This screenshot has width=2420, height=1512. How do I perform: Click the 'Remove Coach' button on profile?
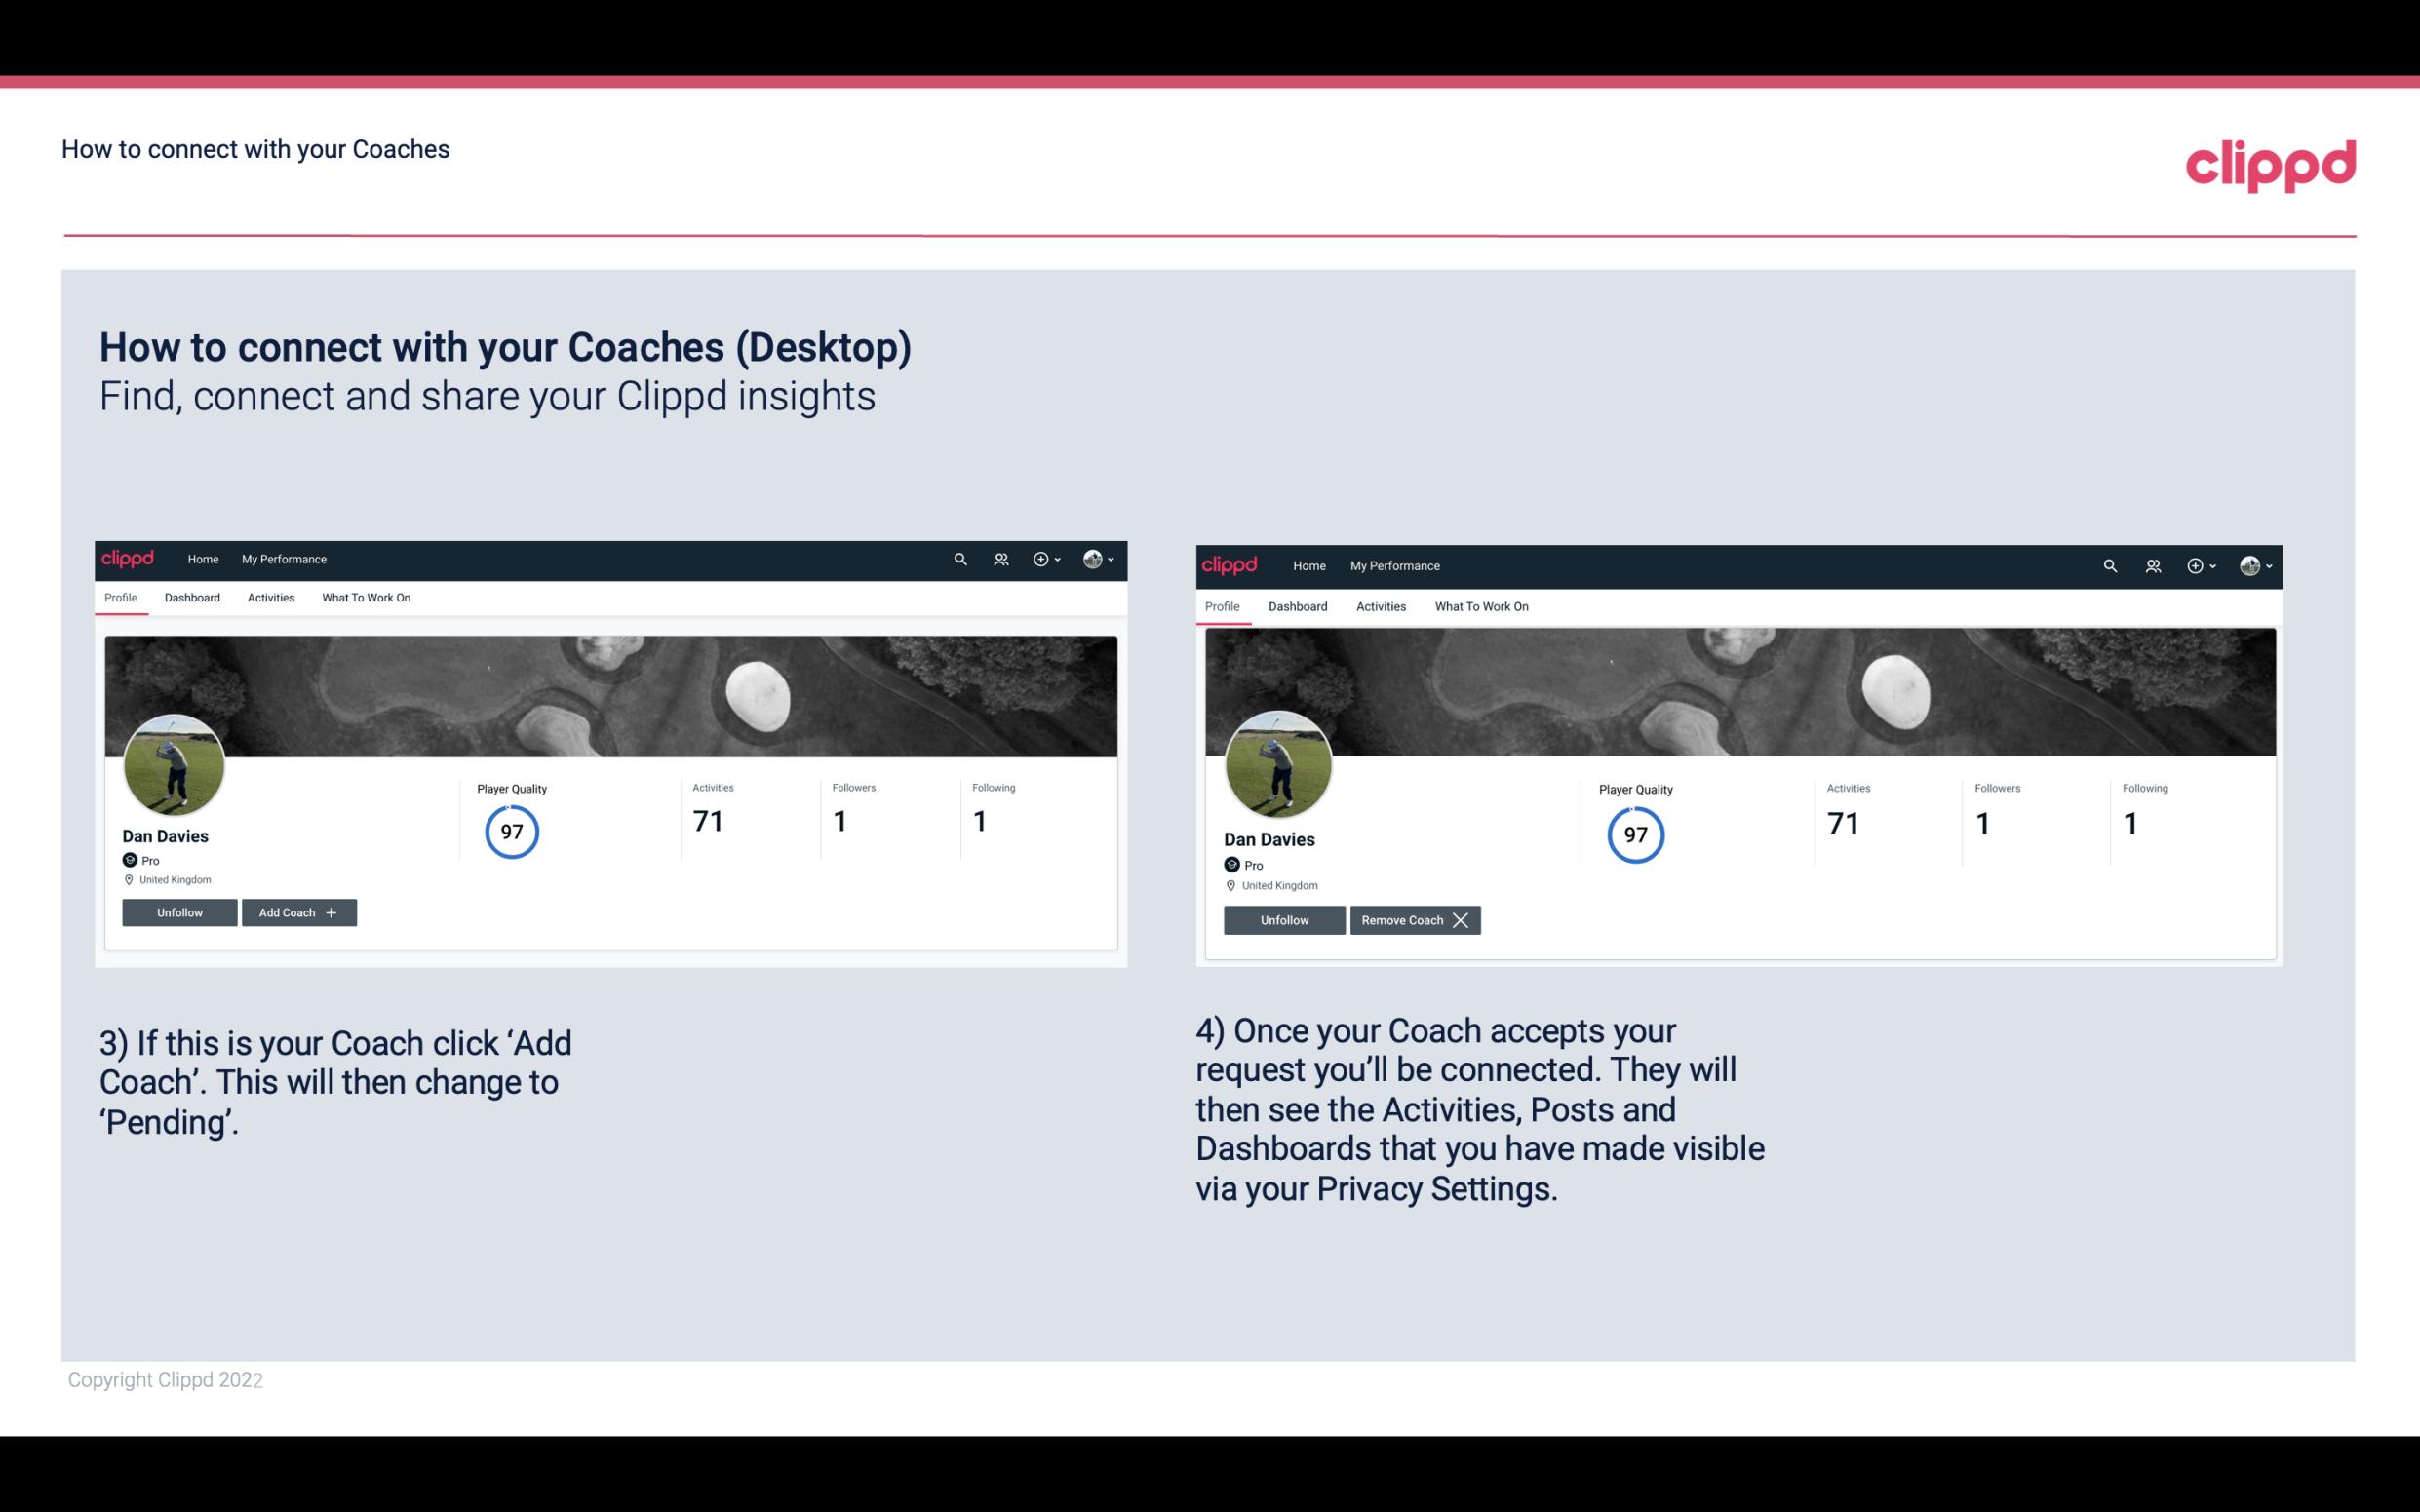click(x=1415, y=919)
